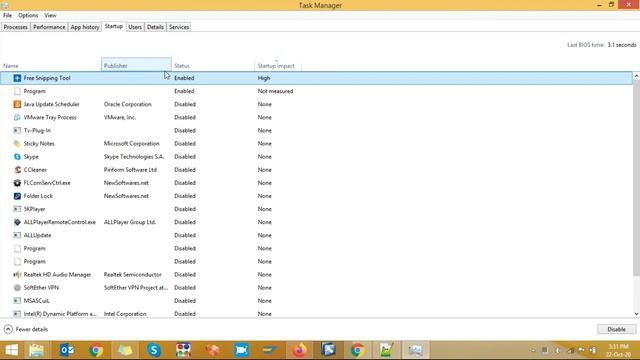Click the Intel(R) Dynamic Platform icon
Screen dimensions: 640x360
(x=17, y=313)
